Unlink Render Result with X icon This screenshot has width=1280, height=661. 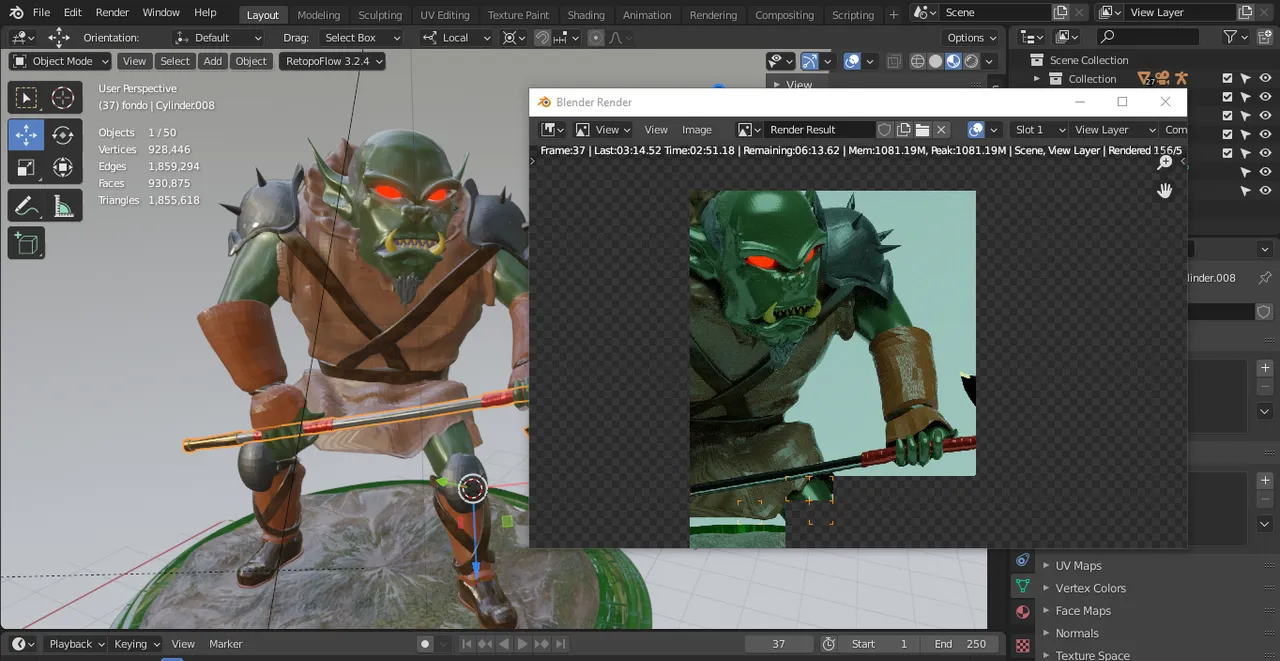[941, 130]
